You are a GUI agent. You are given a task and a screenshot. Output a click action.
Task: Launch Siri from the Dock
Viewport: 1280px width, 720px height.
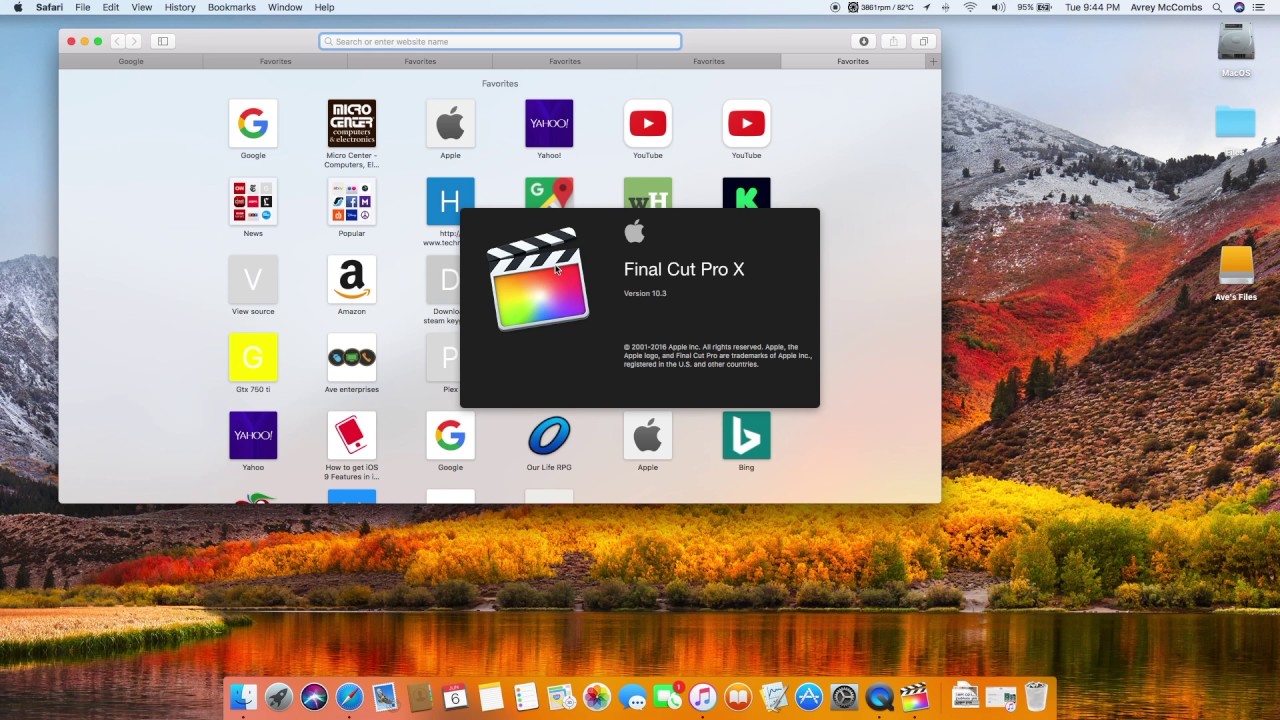click(314, 697)
